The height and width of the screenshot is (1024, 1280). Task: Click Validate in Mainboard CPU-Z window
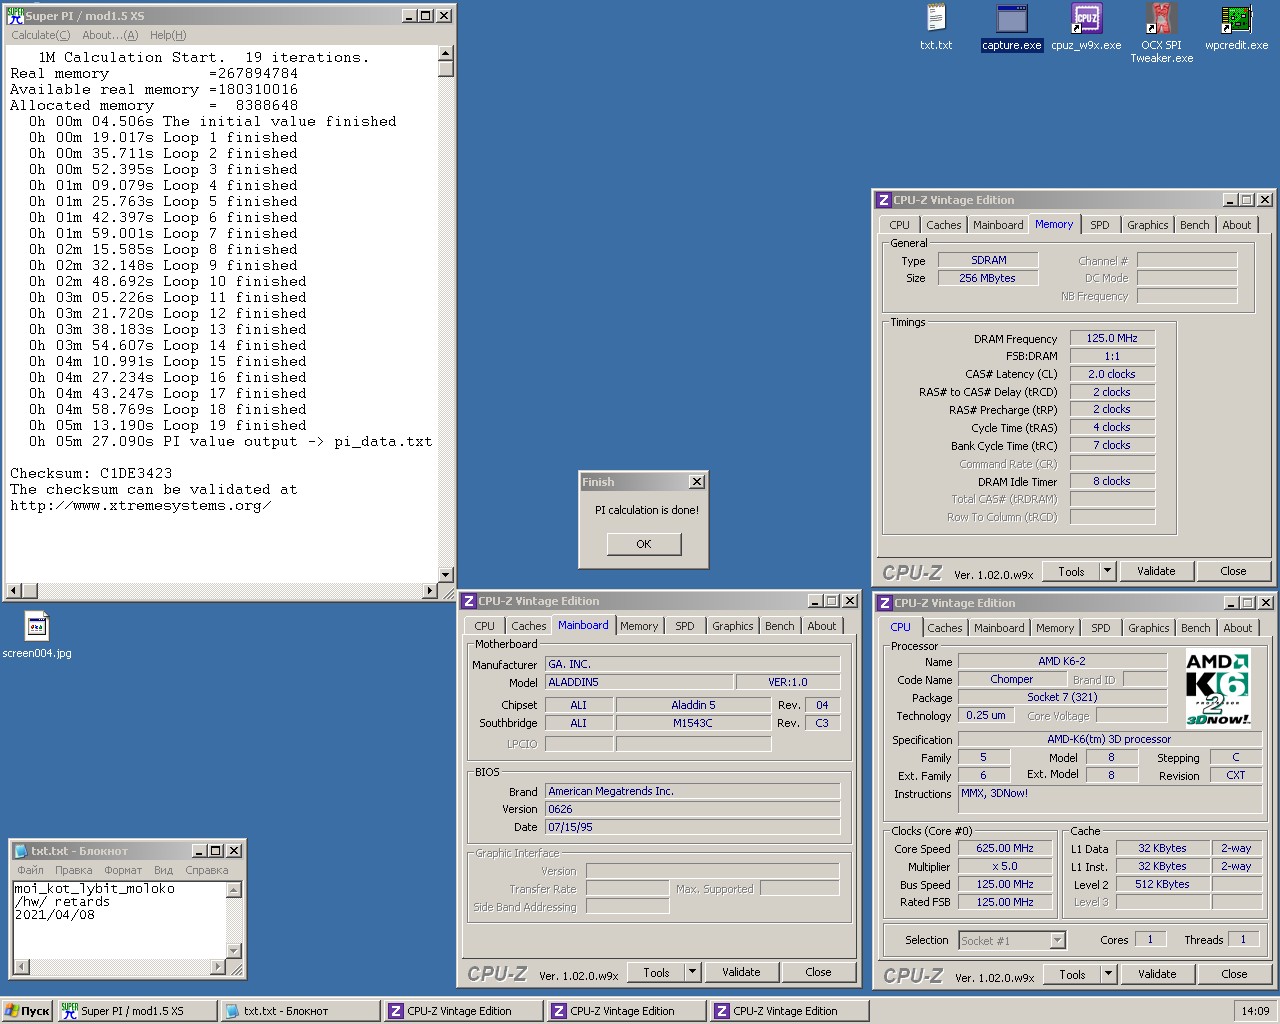(741, 972)
